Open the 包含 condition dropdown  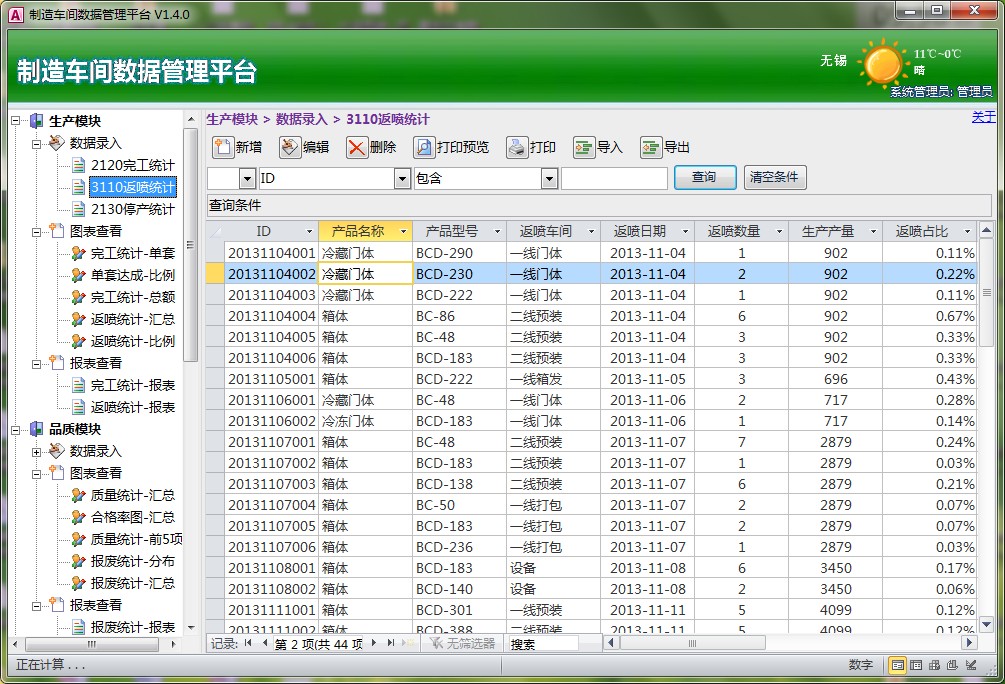tap(549, 178)
